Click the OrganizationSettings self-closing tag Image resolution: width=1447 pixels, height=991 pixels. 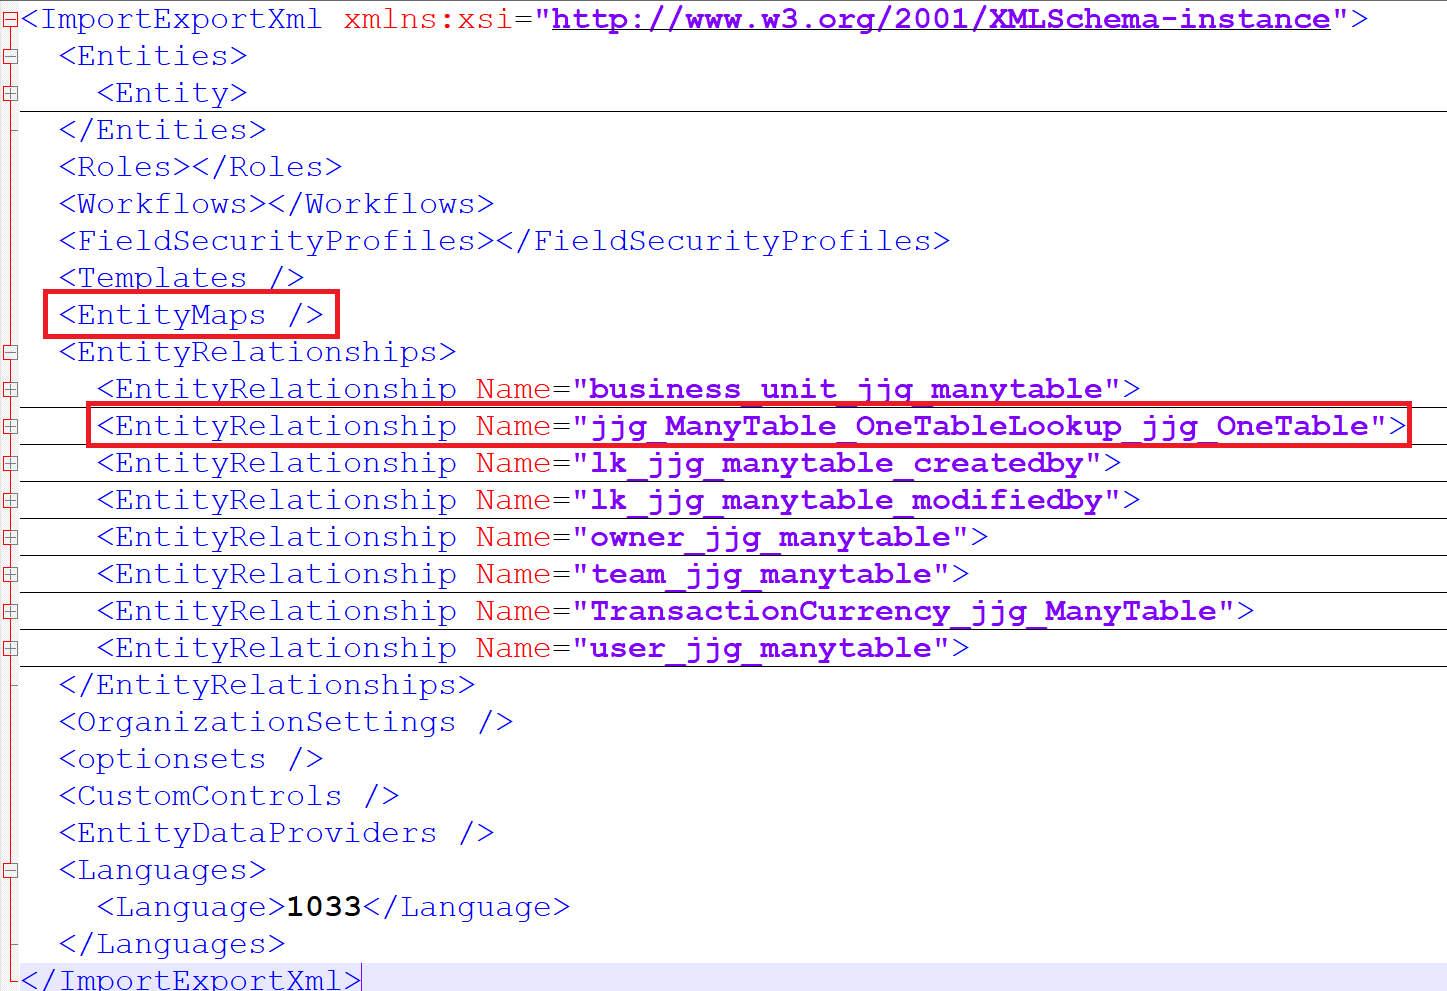click(286, 722)
